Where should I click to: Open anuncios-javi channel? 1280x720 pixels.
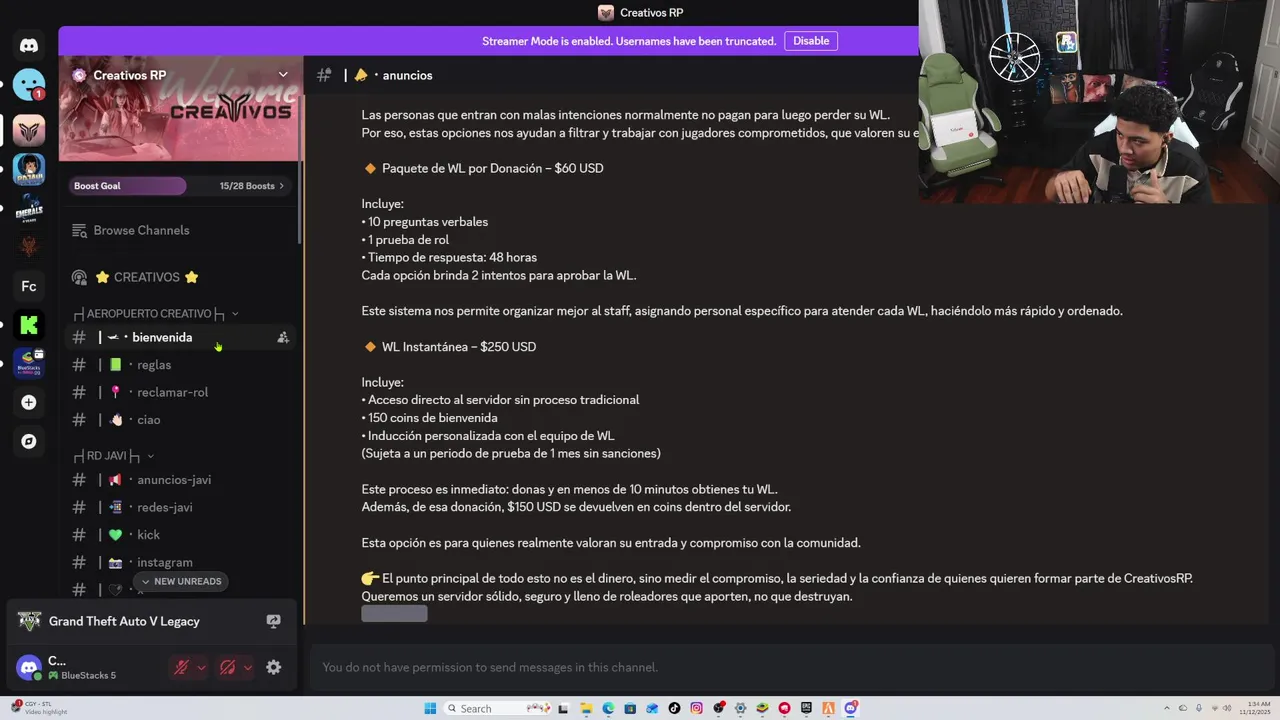[x=181, y=480]
